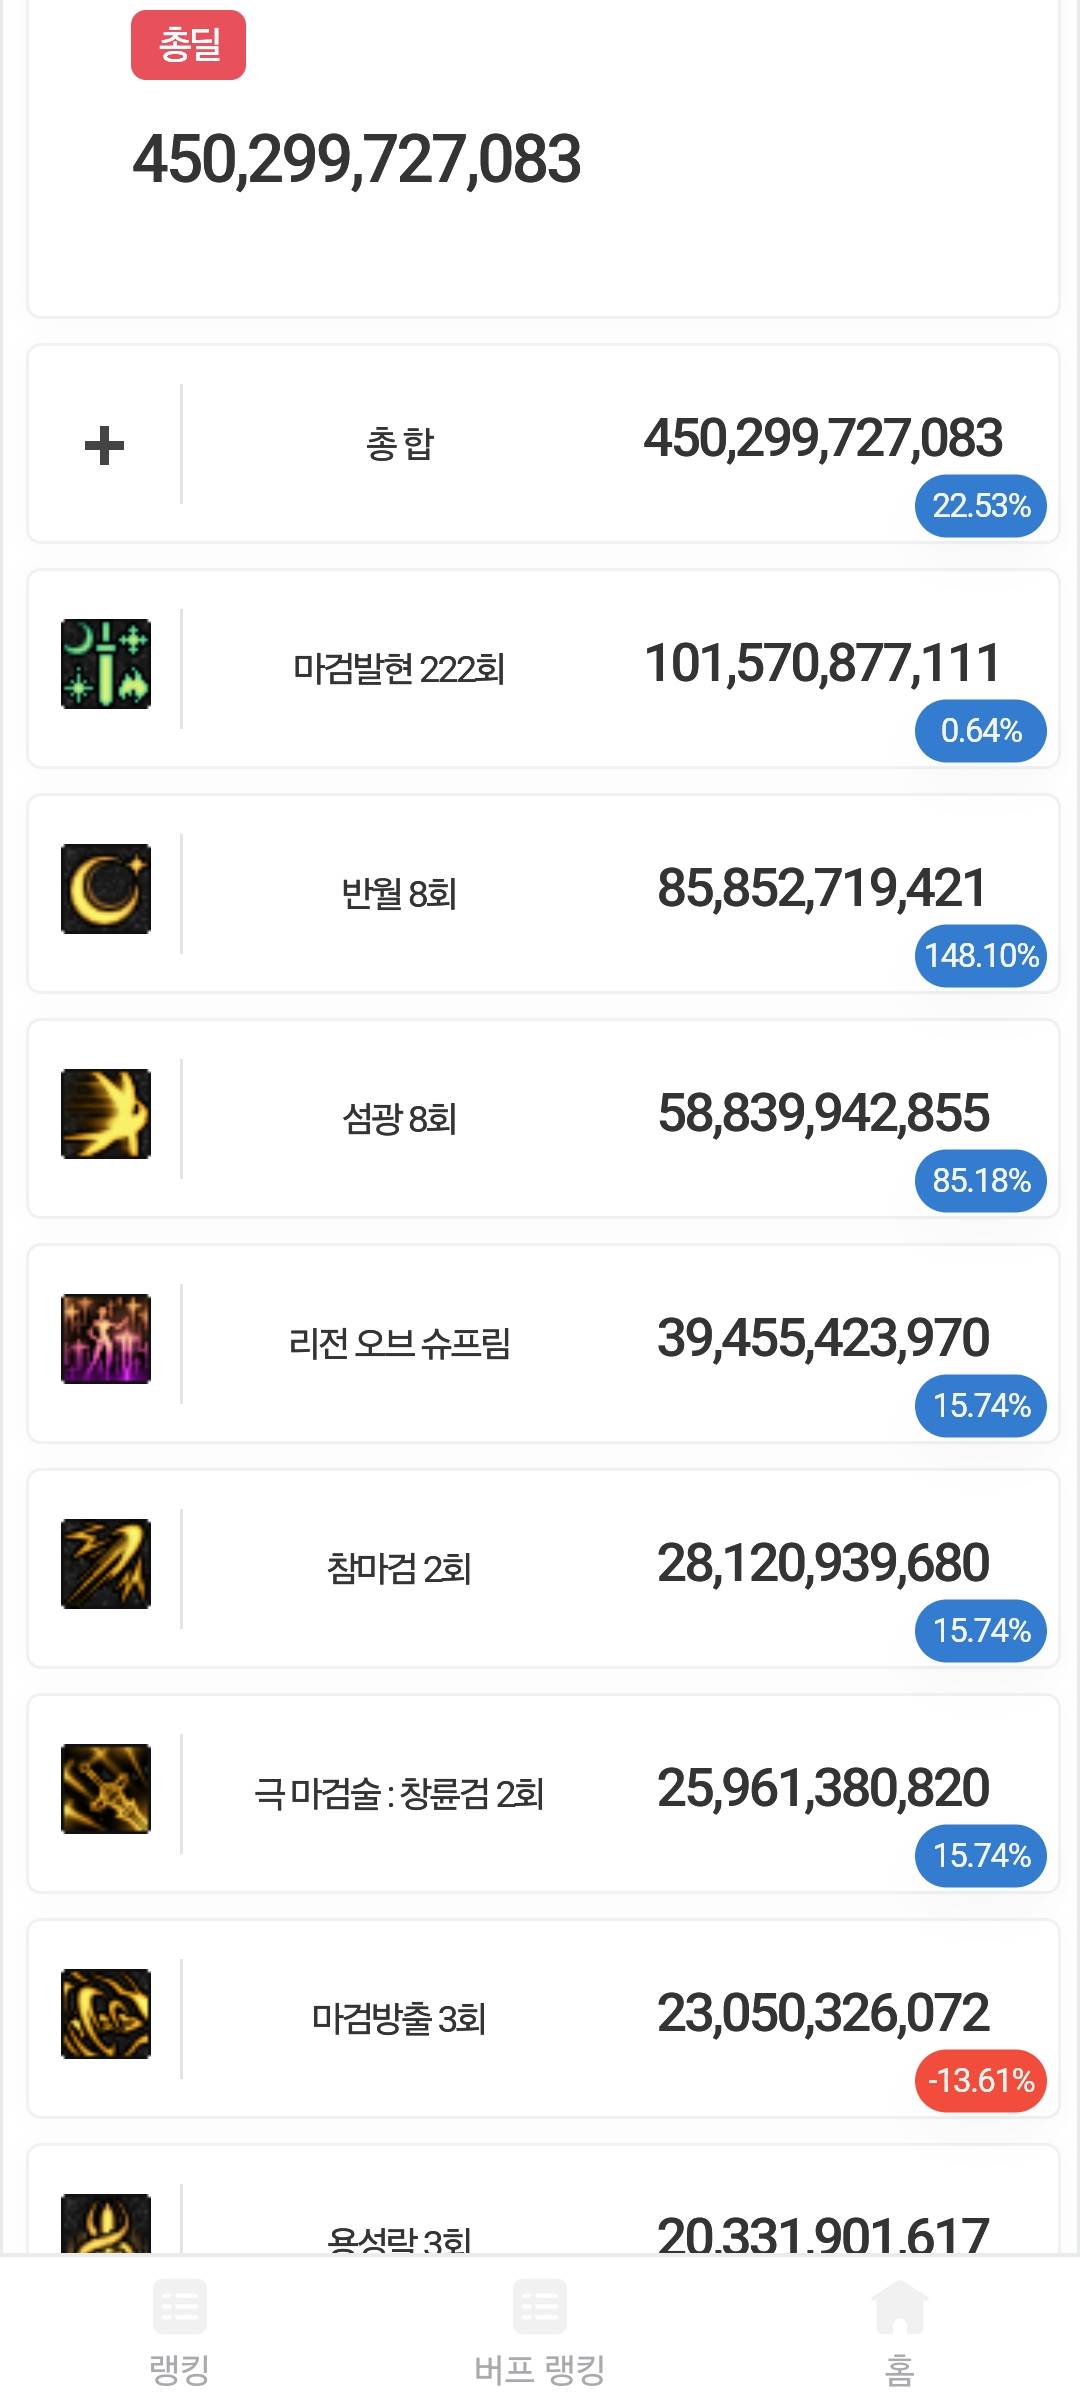Select the 마검발현 222회 label

click(x=399, y=669)
